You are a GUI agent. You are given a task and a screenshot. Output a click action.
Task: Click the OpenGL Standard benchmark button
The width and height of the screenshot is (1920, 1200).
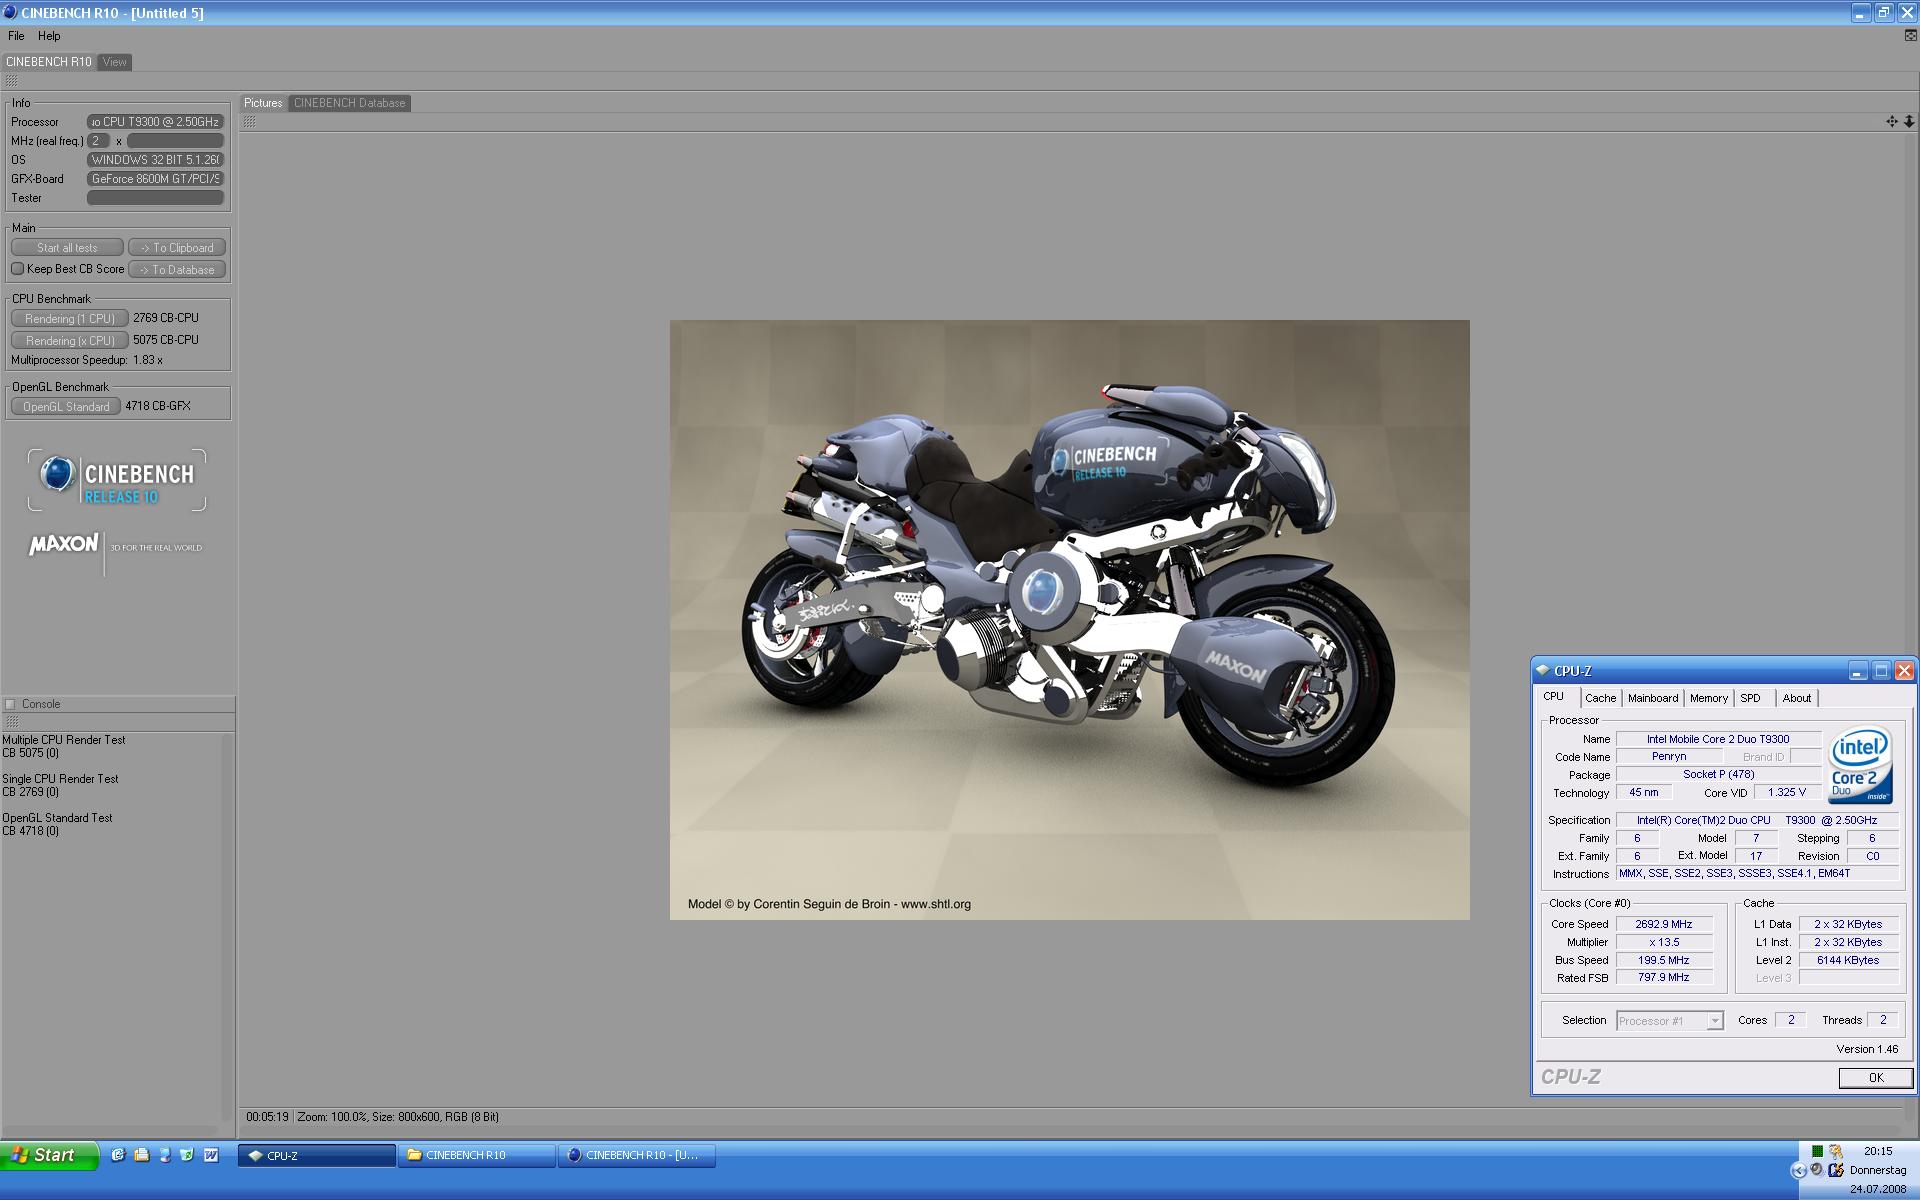coord(66,407)
